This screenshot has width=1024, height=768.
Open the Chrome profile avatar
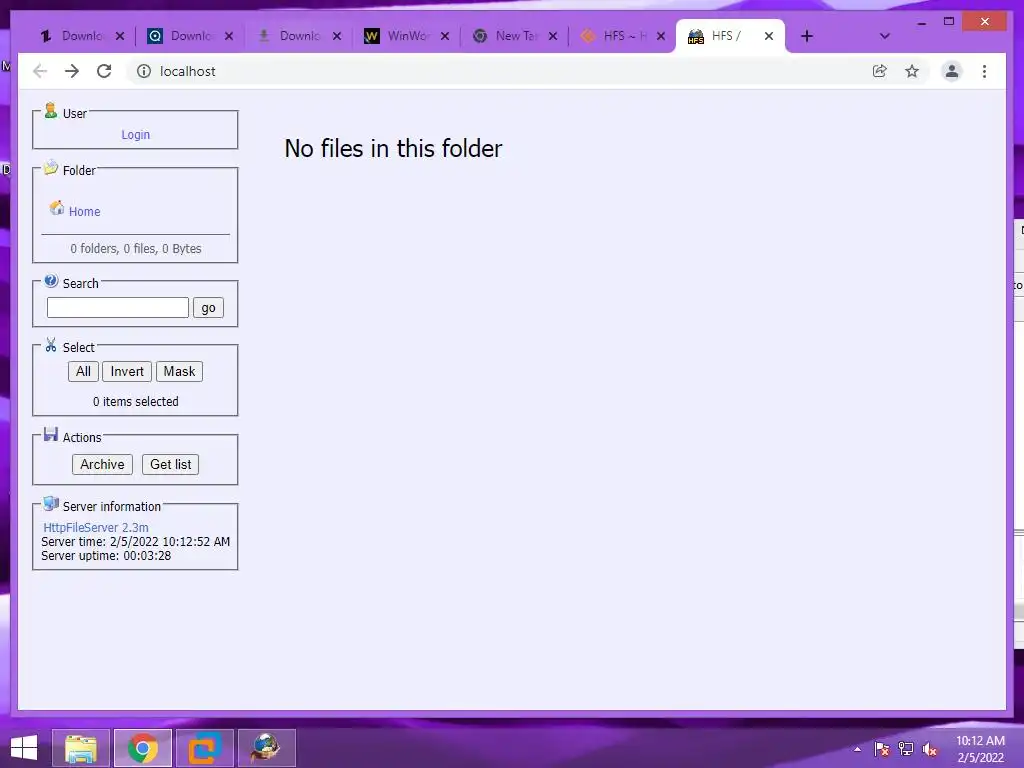[x=952, y=71]
